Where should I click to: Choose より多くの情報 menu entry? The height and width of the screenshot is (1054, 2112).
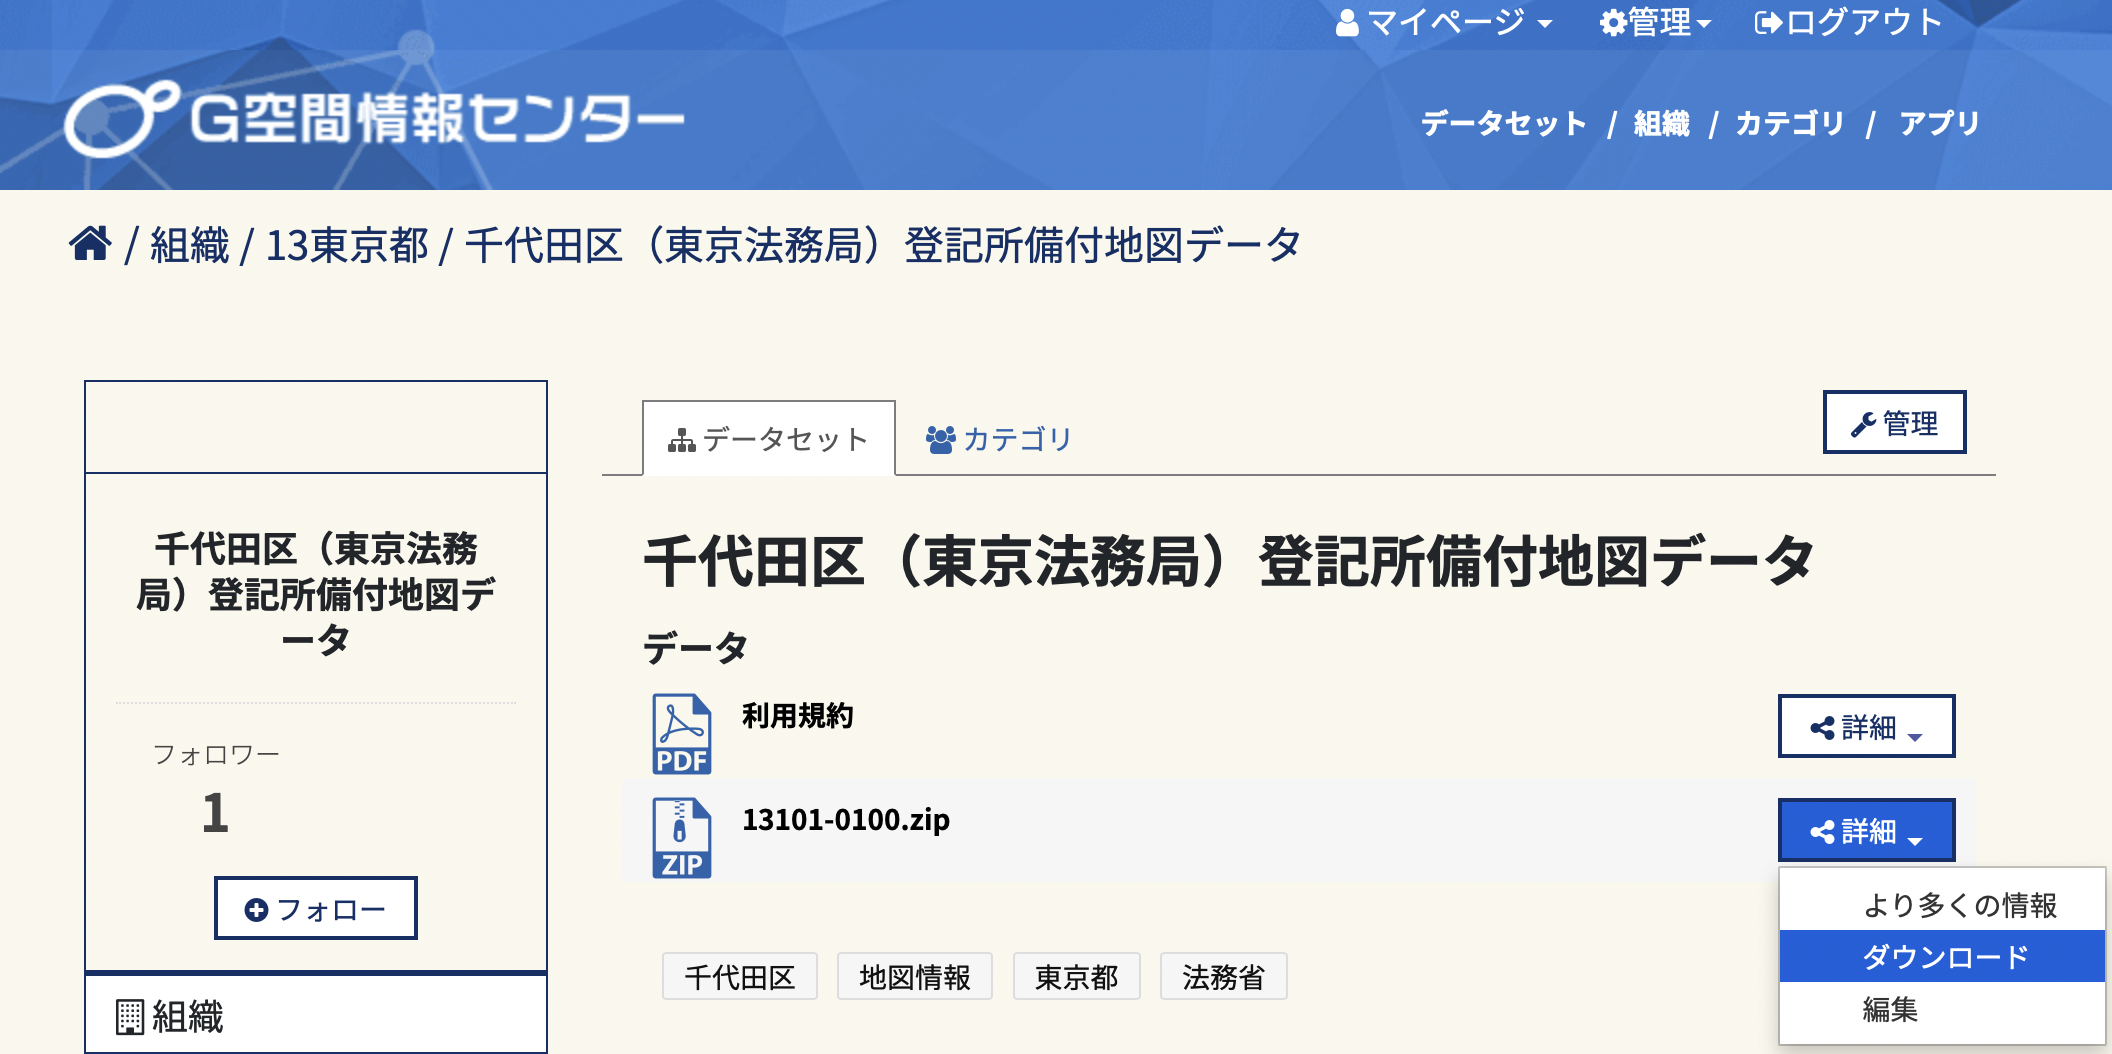[x=1959, y=905]
